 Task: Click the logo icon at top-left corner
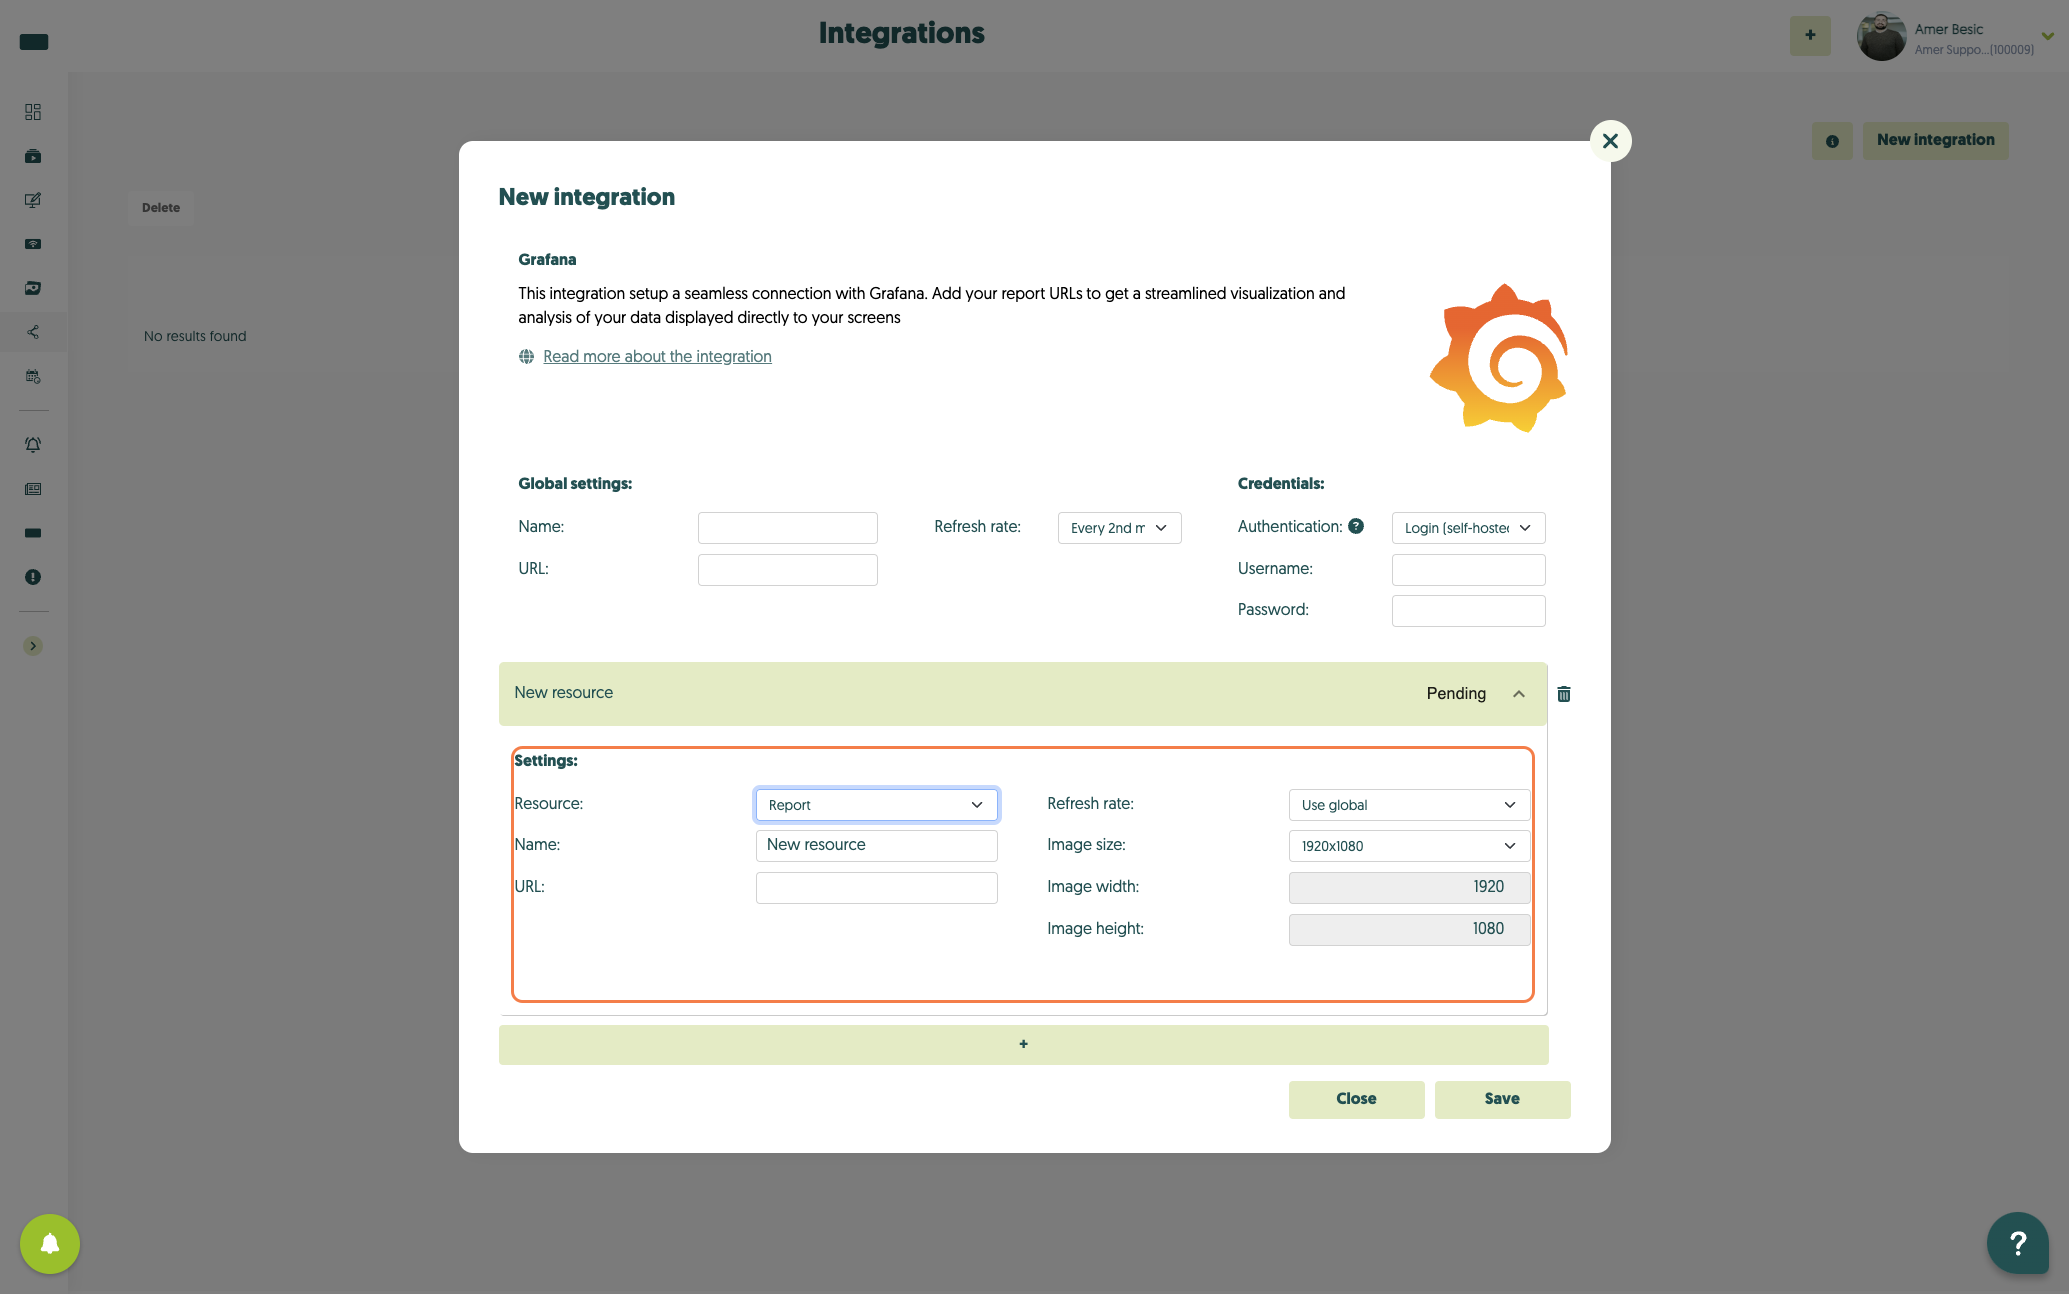tap(34, 42)
